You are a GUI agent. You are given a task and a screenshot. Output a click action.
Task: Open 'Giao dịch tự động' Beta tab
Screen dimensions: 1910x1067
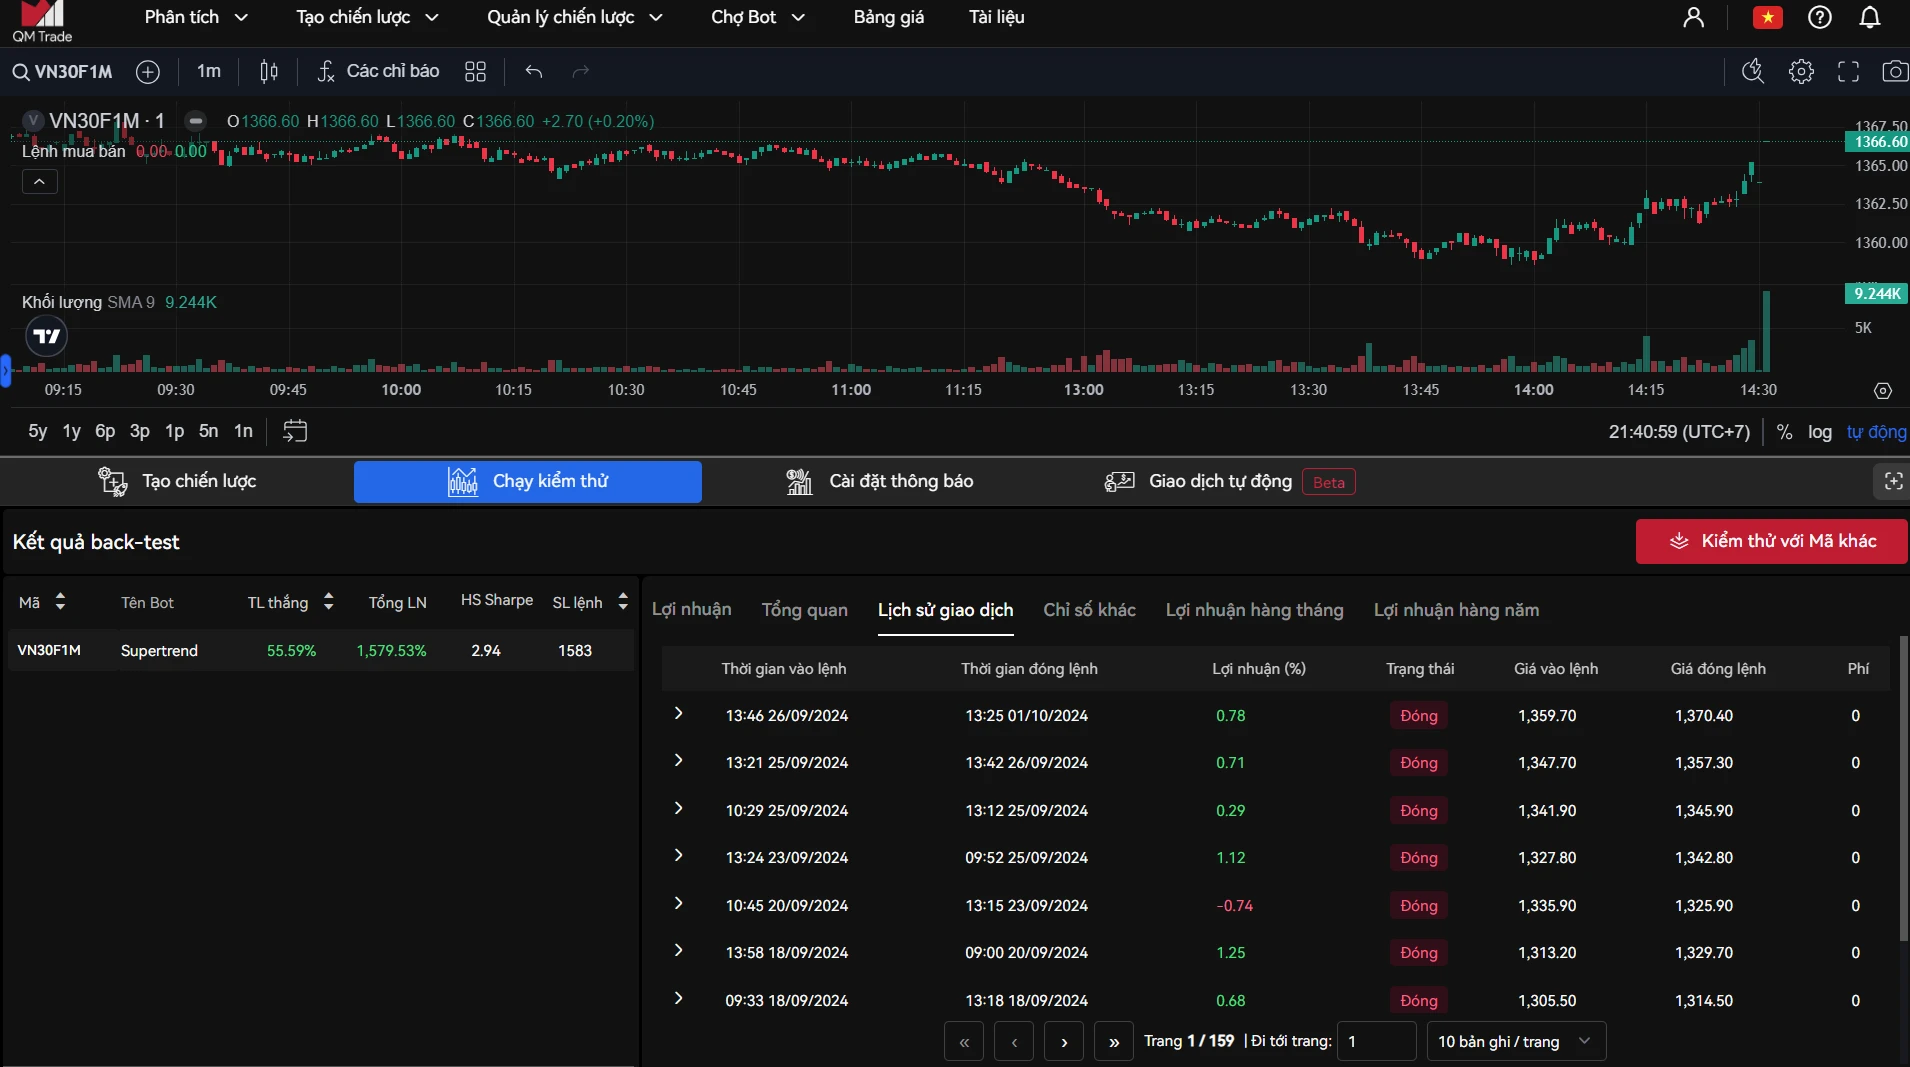1230,481
